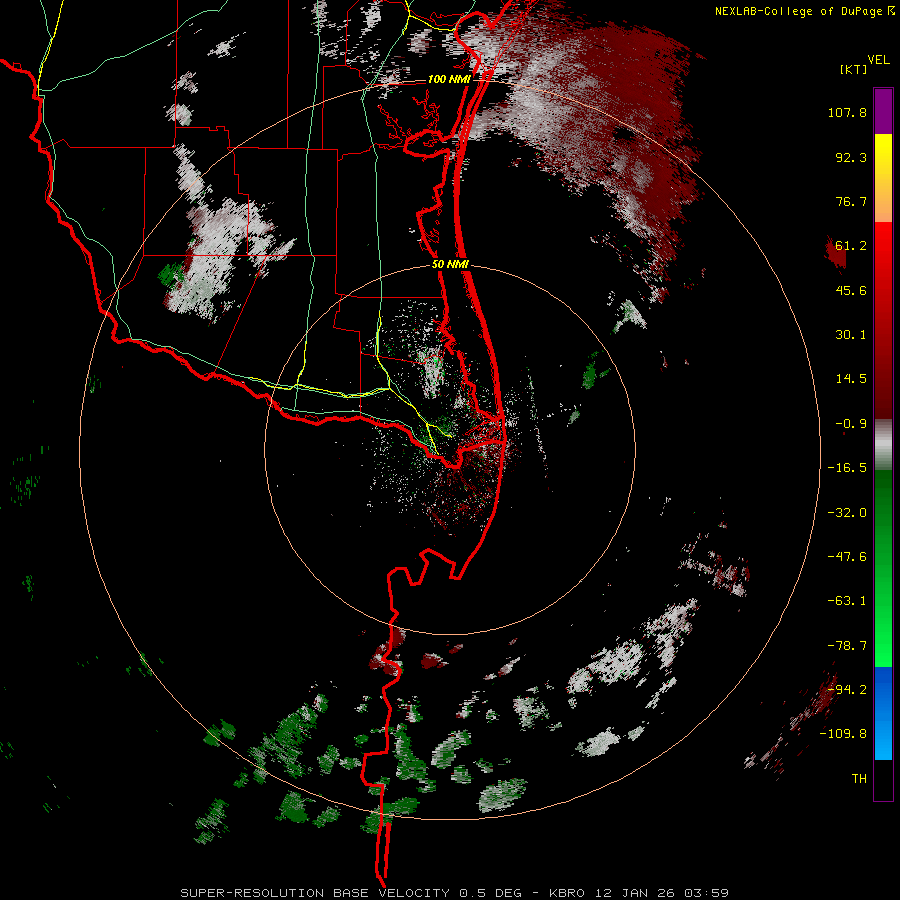The image size is (900, 900).
Task: Select the -0.9 legend value
Action: (851, 424)
